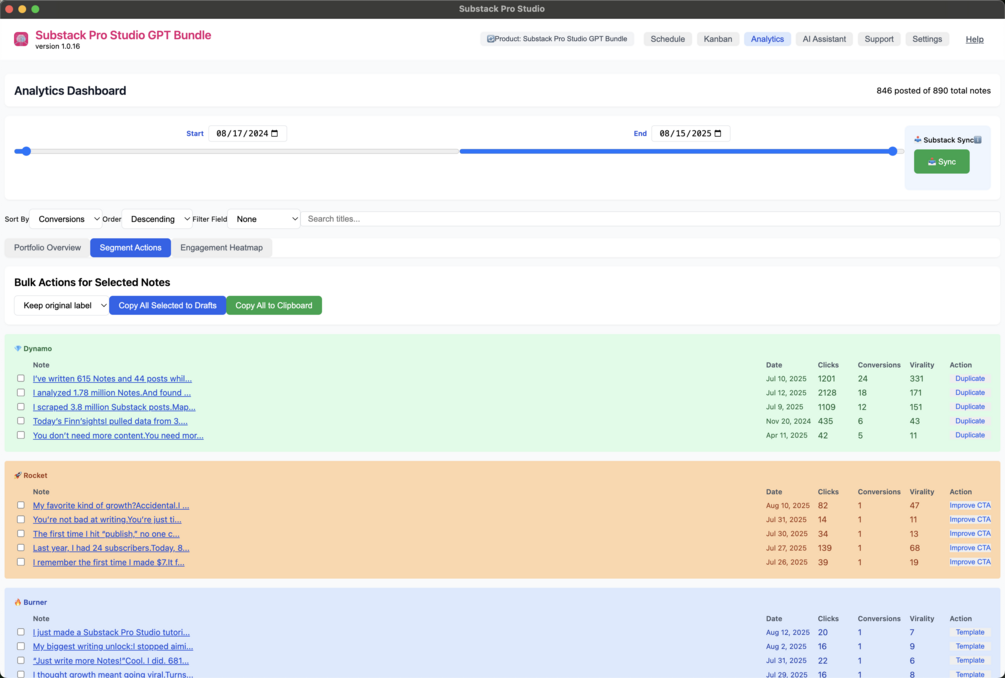Screen dimensions: 1005x678
Task: Open the Start date calendar picker icon
Action: (274, 133)
